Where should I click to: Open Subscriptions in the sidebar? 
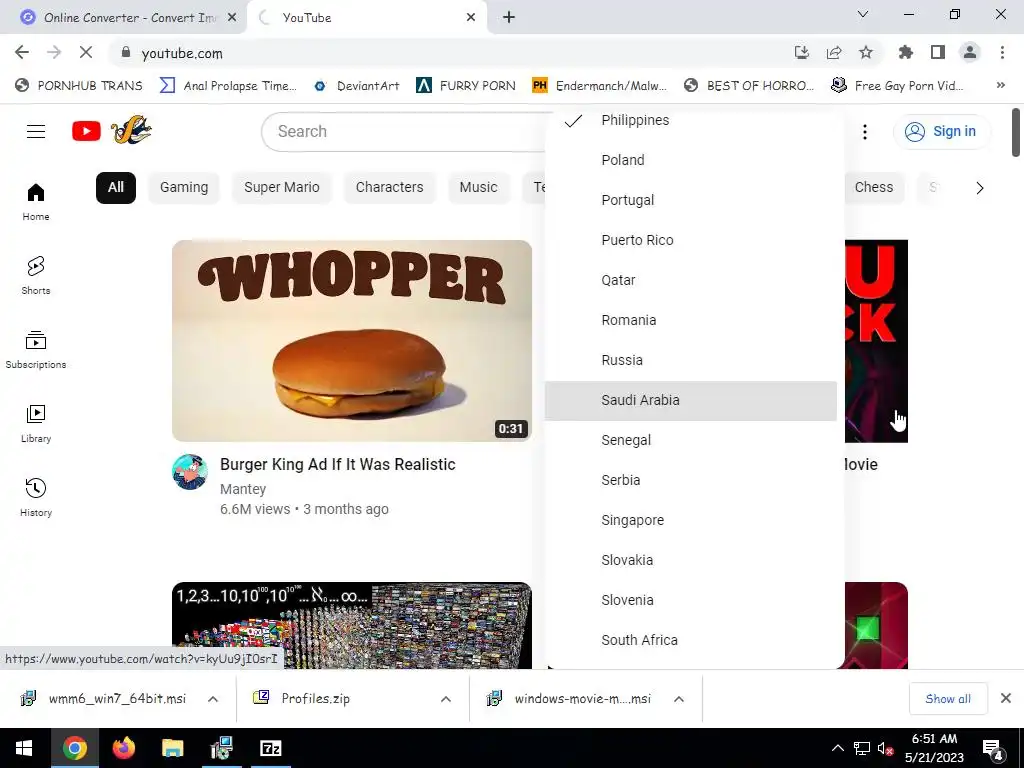[x=36, y=349]
